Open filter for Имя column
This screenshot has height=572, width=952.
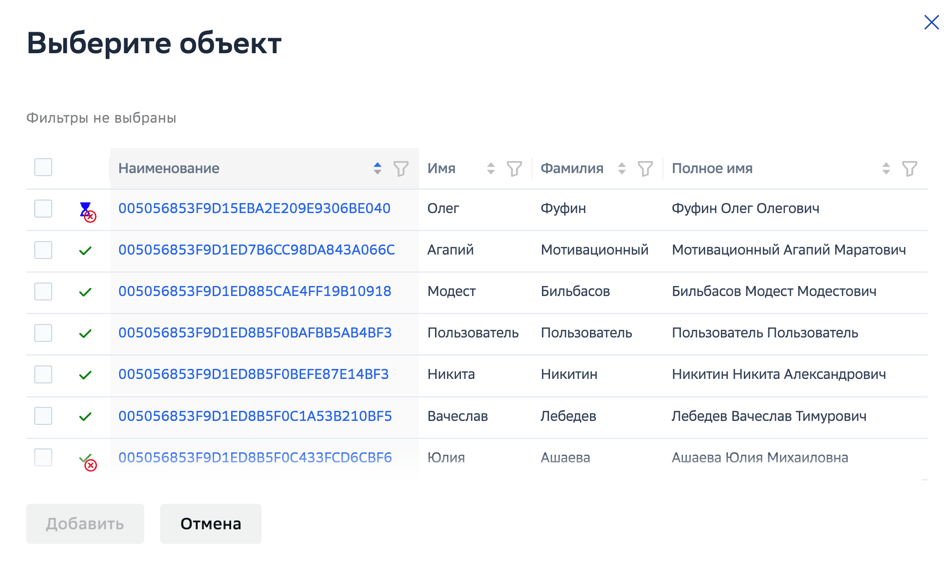click(x=514, y=169)
